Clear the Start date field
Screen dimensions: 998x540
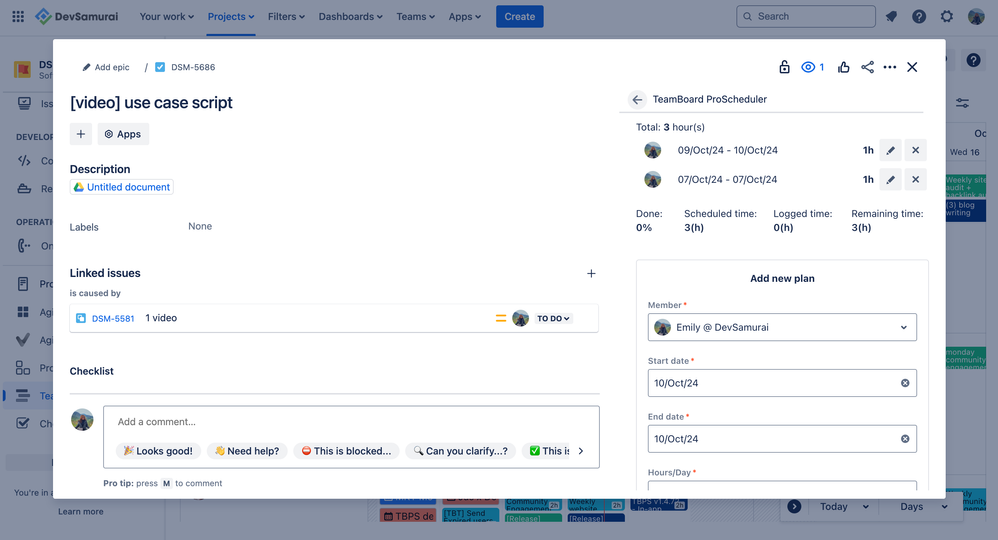[905, 383]
